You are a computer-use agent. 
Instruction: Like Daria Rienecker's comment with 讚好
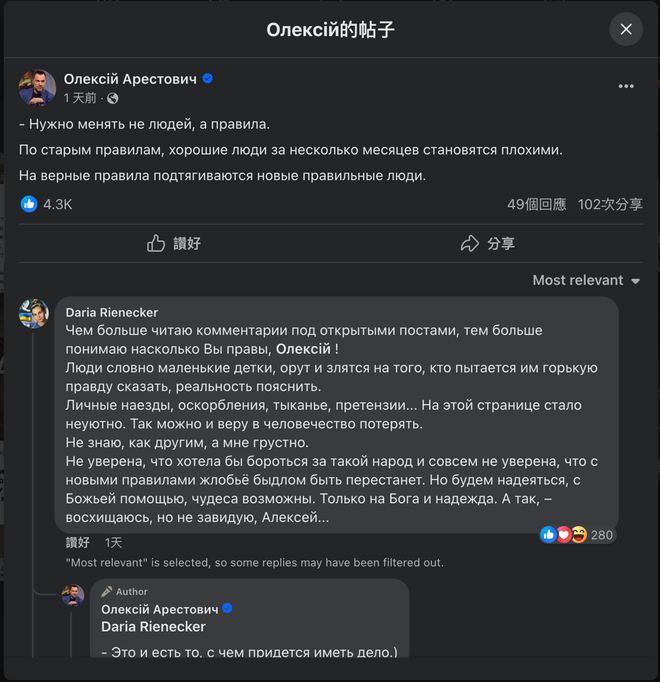[78, 542]
